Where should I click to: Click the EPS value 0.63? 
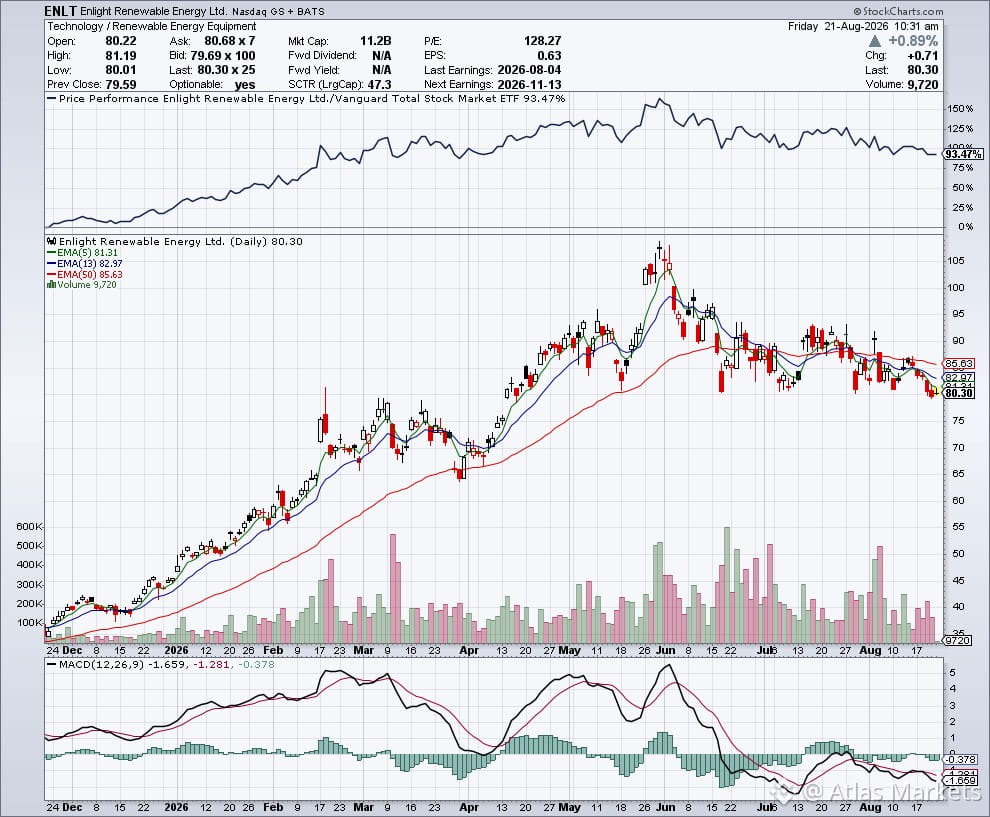pos(549,56)
